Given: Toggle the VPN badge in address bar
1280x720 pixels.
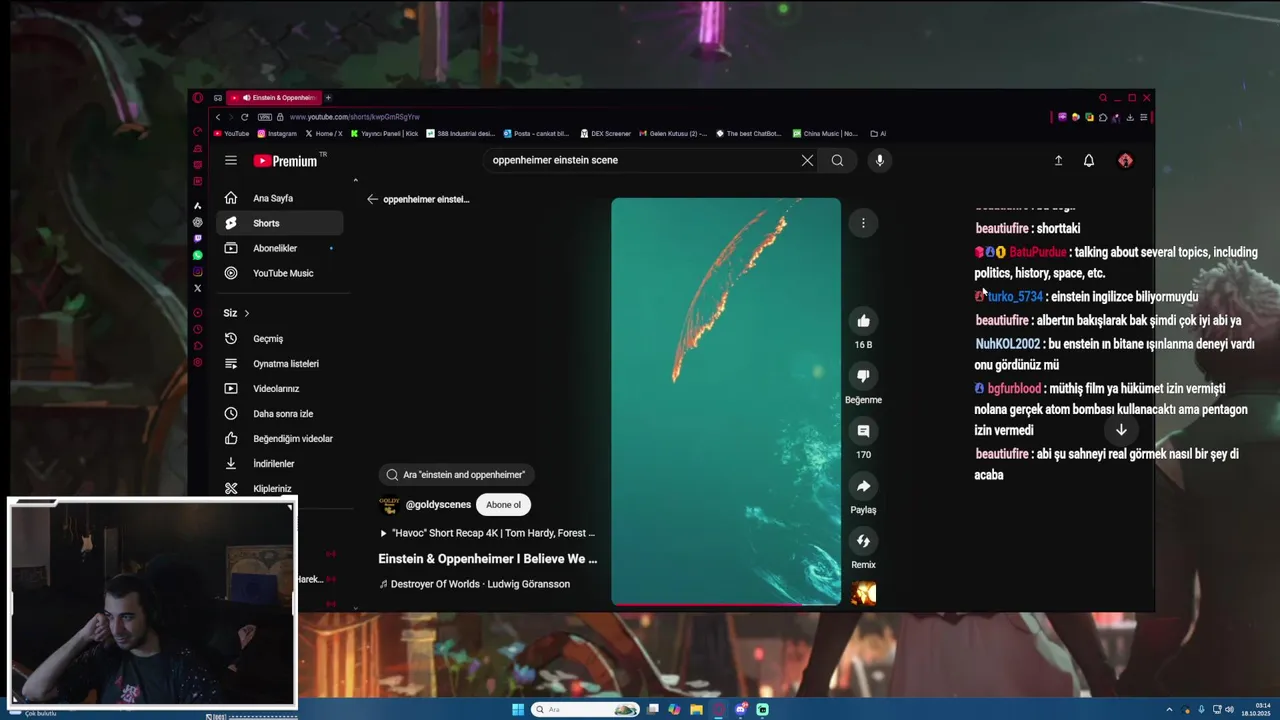Looking at the screenshot, I should click(x=265, y=117).
